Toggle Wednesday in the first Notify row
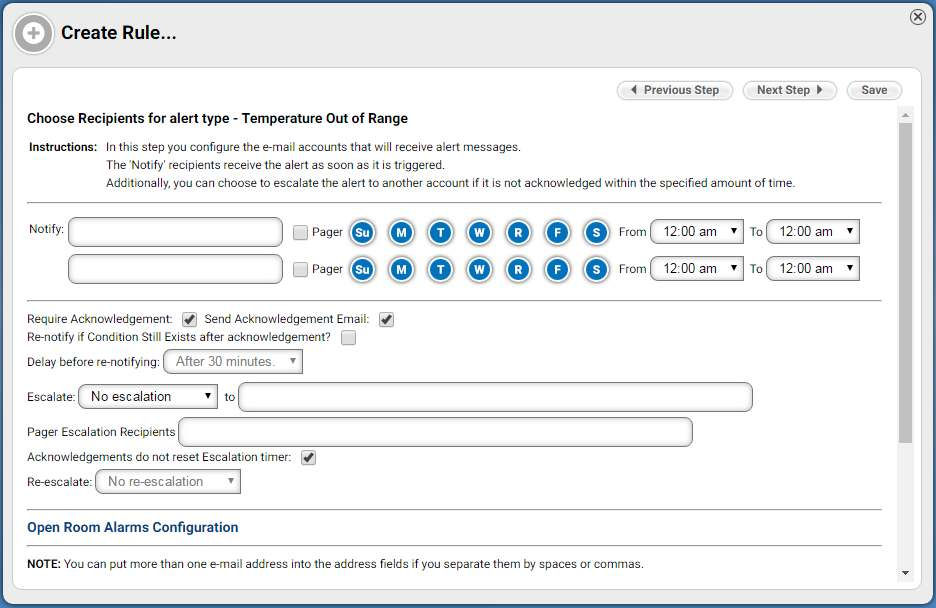 coord(479,232)
